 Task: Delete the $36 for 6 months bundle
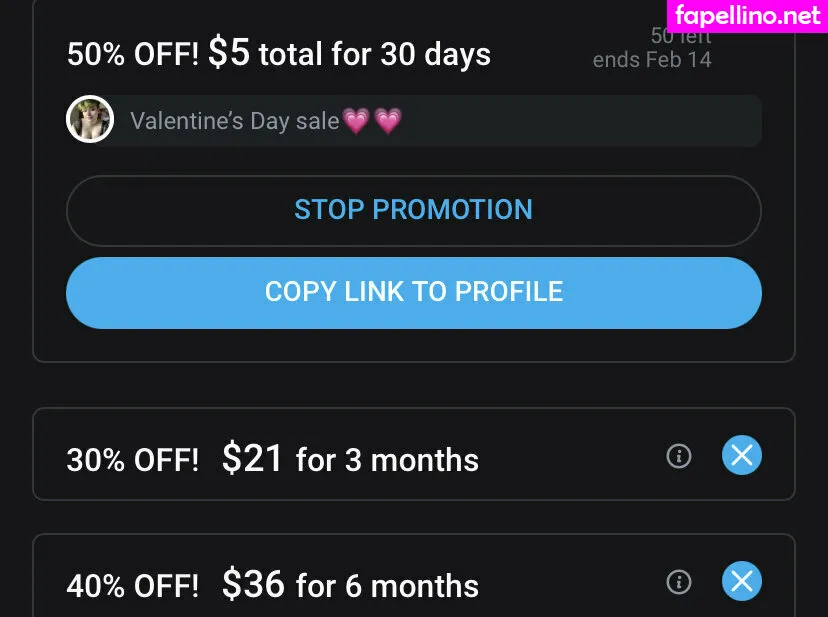pos(741,582)
